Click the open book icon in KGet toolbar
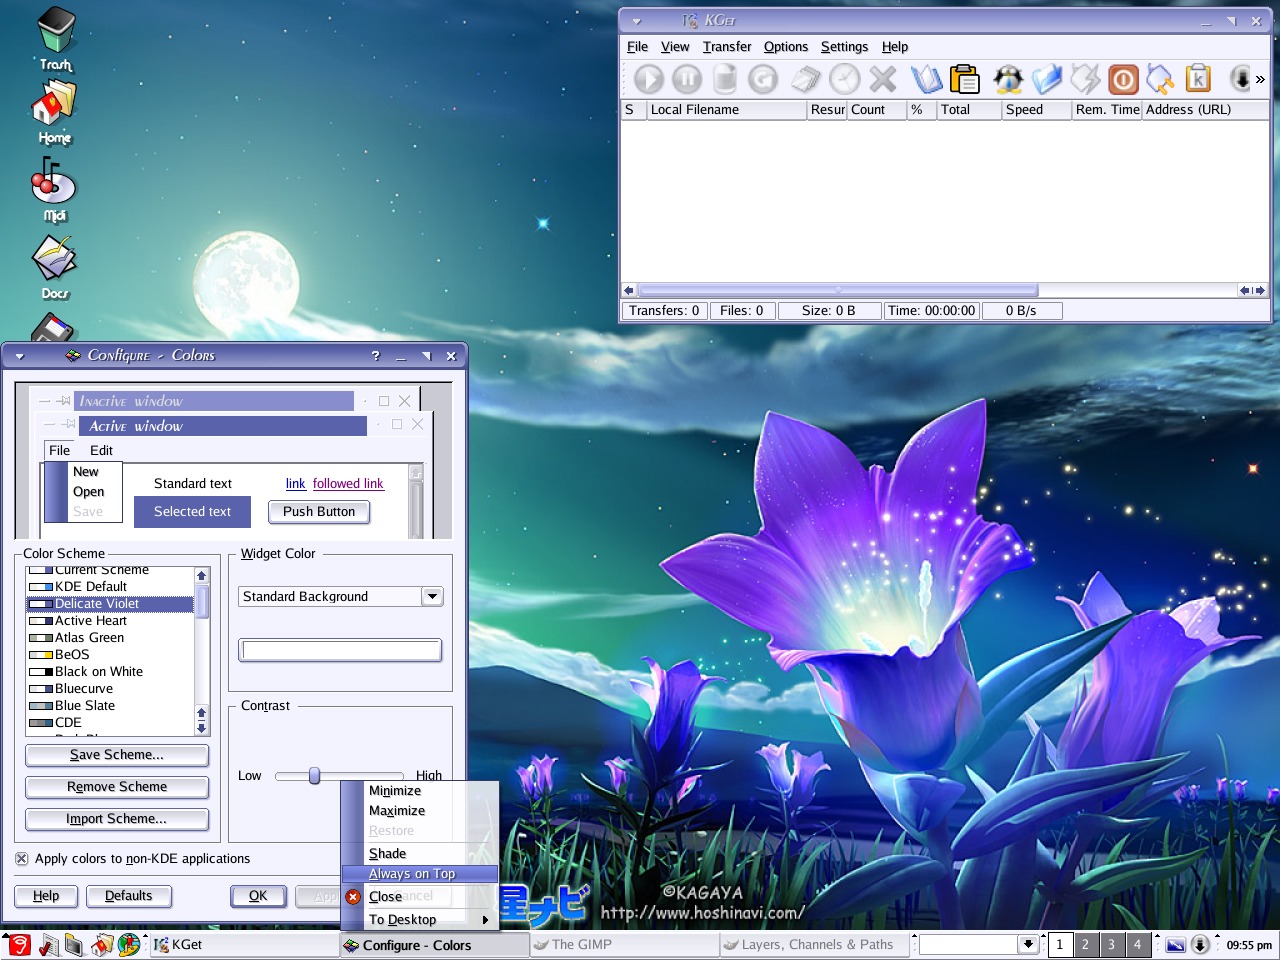 (x=927, y=79)
